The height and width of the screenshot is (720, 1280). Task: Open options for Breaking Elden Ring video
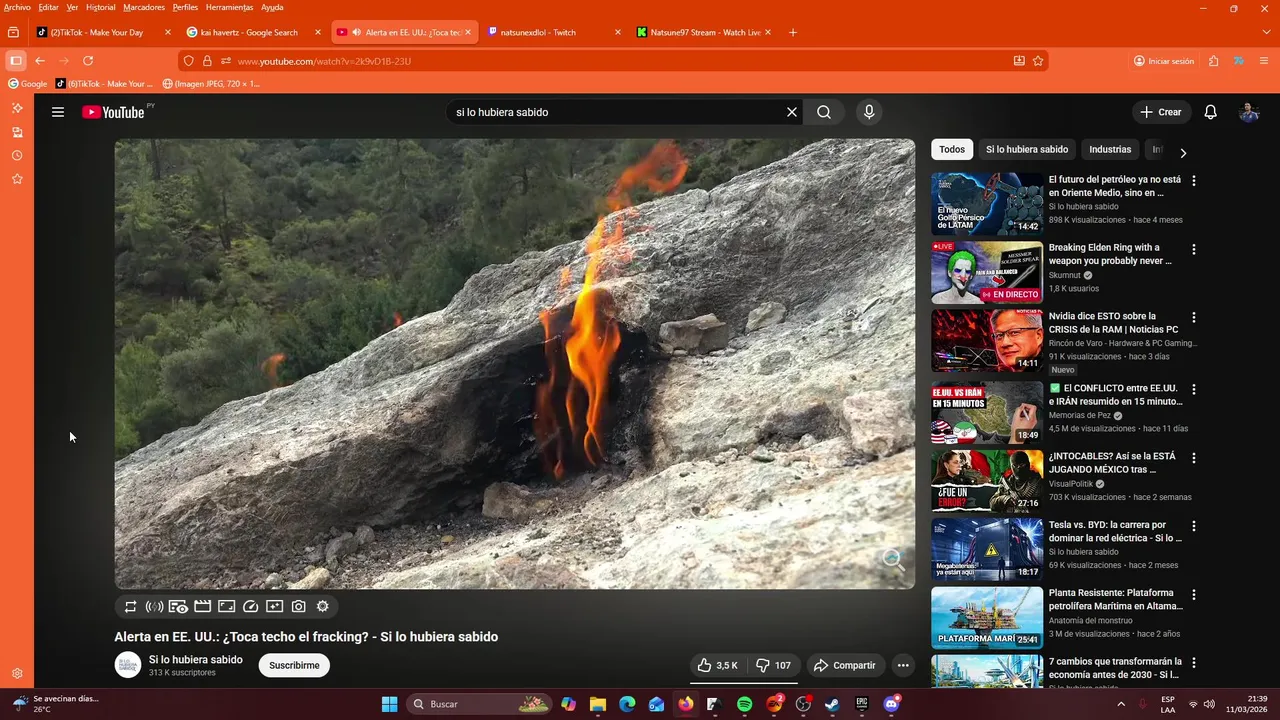(1193, 249)
